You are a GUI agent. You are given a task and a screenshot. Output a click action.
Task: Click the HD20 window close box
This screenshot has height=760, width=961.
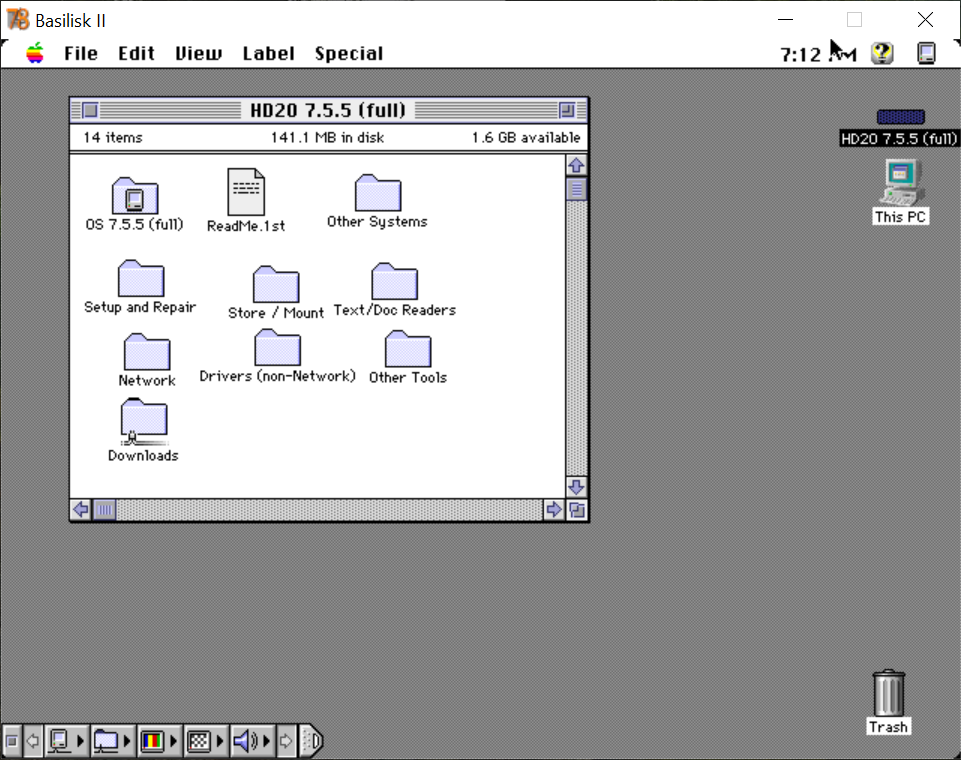click(x=90, y=110)
